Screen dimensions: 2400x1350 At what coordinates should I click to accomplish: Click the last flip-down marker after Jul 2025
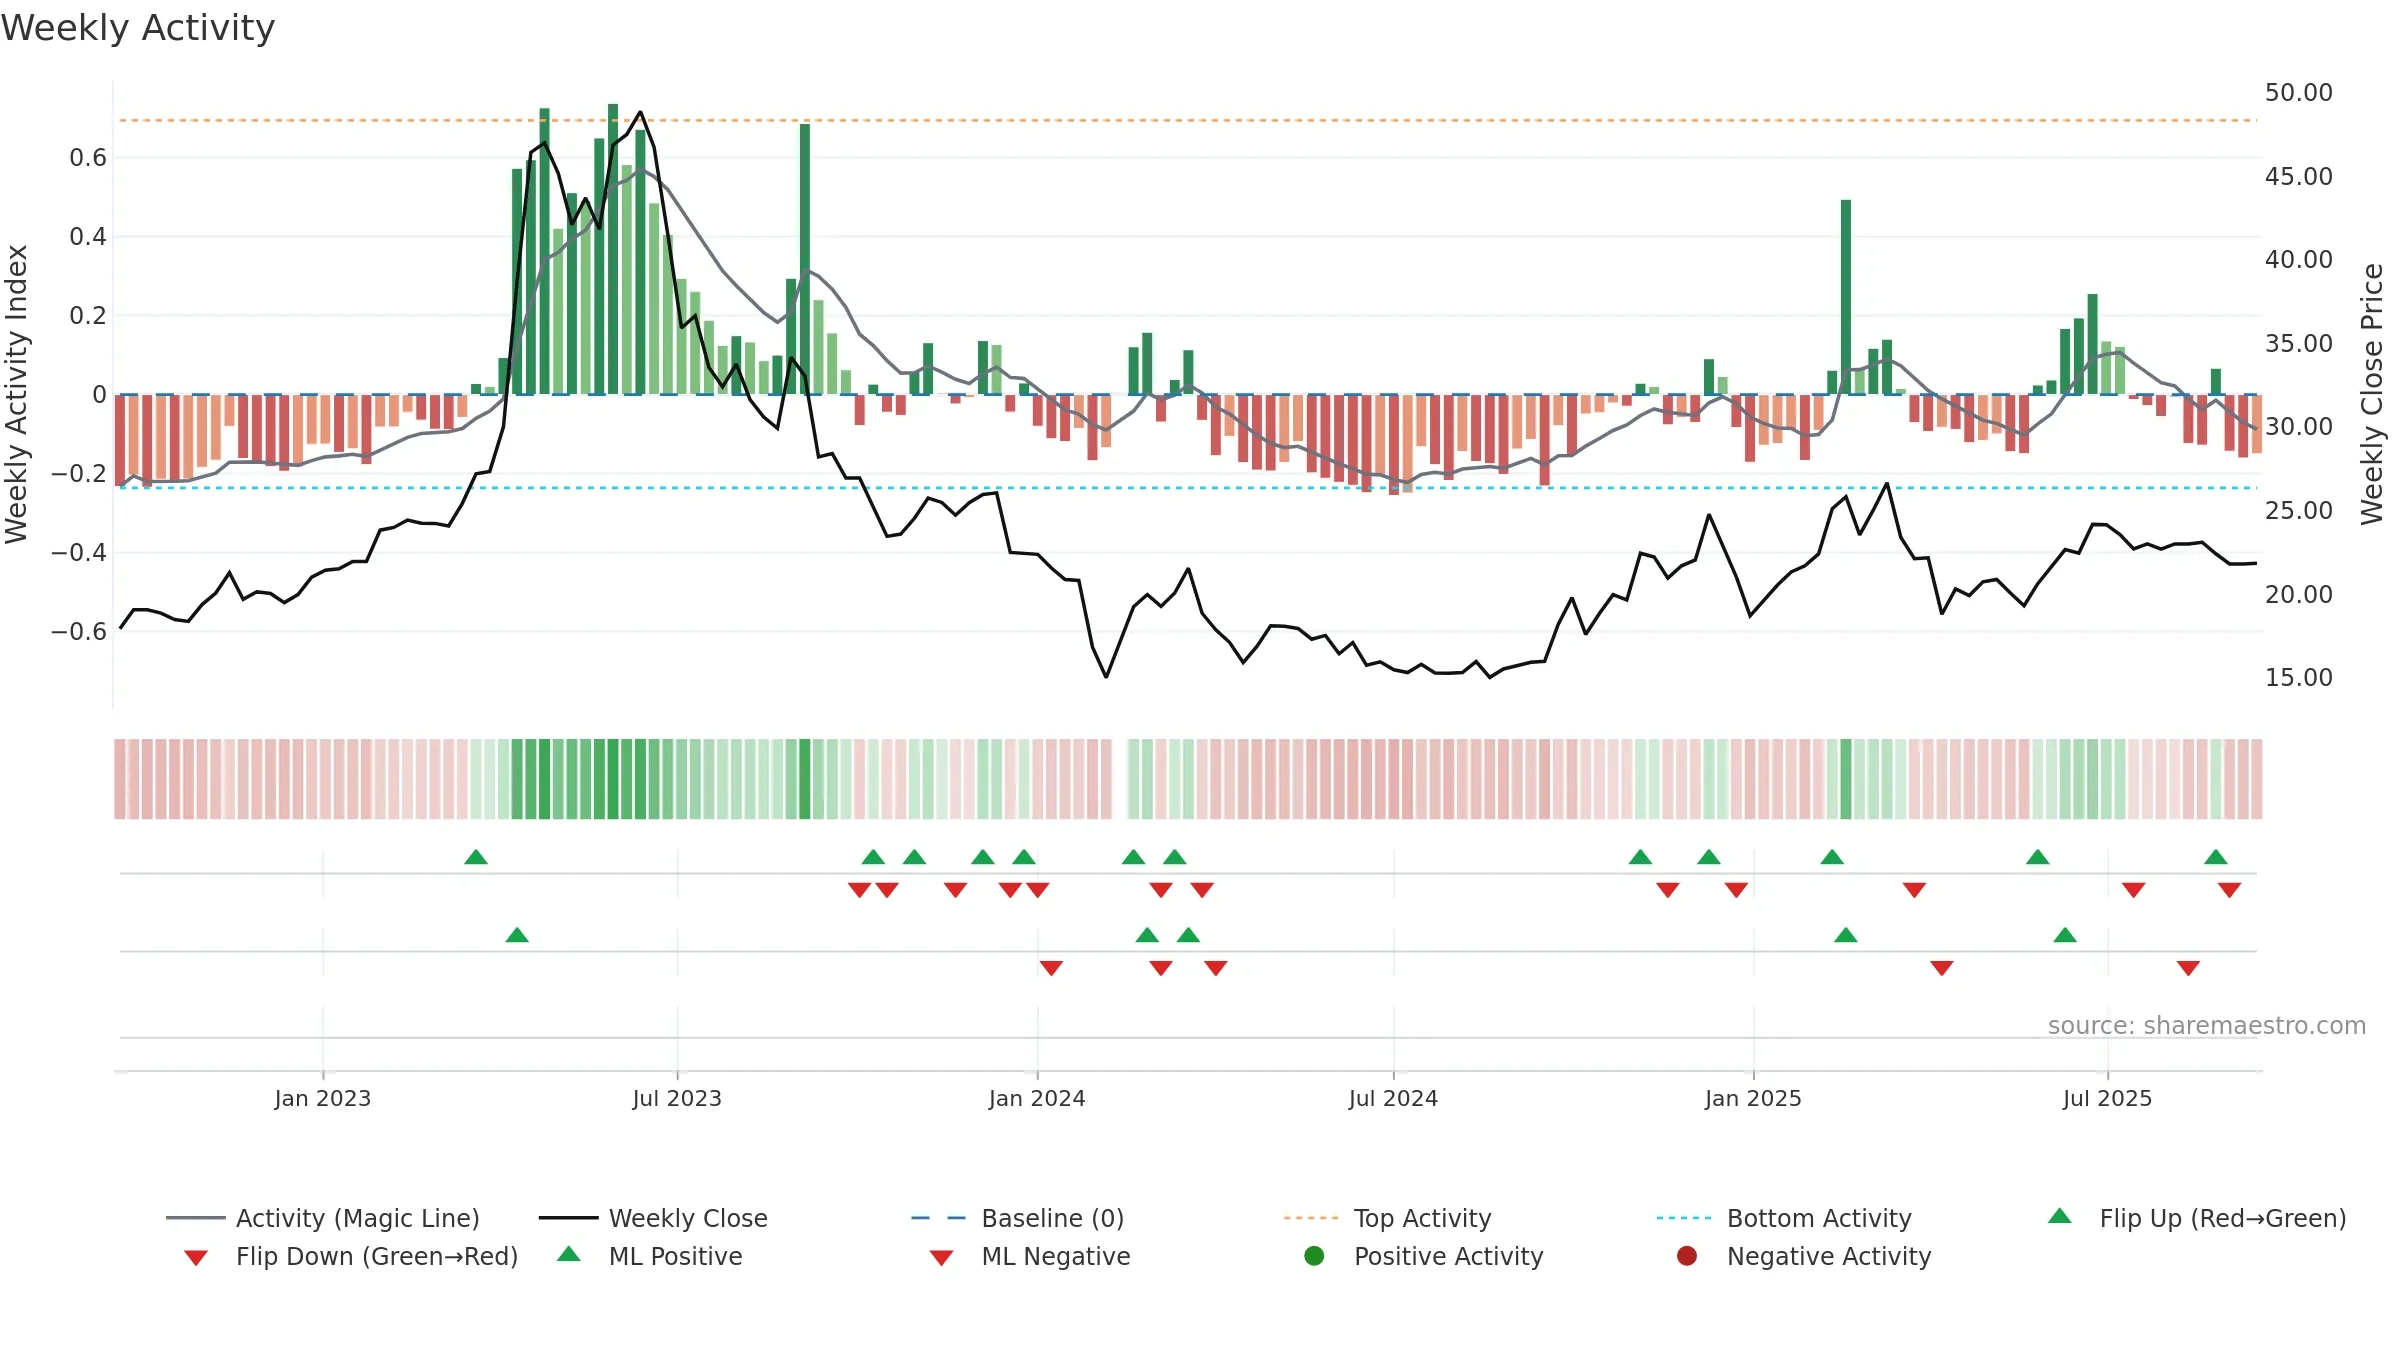[2229, 890]
